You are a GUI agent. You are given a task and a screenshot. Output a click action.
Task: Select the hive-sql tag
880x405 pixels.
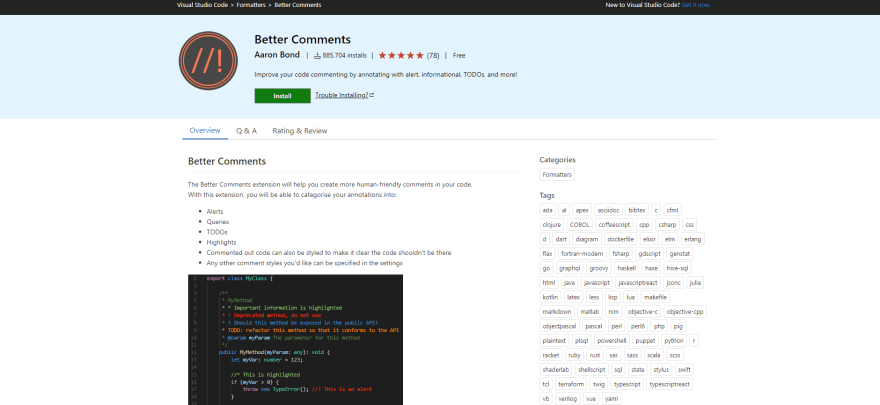[x=678, y=268]
